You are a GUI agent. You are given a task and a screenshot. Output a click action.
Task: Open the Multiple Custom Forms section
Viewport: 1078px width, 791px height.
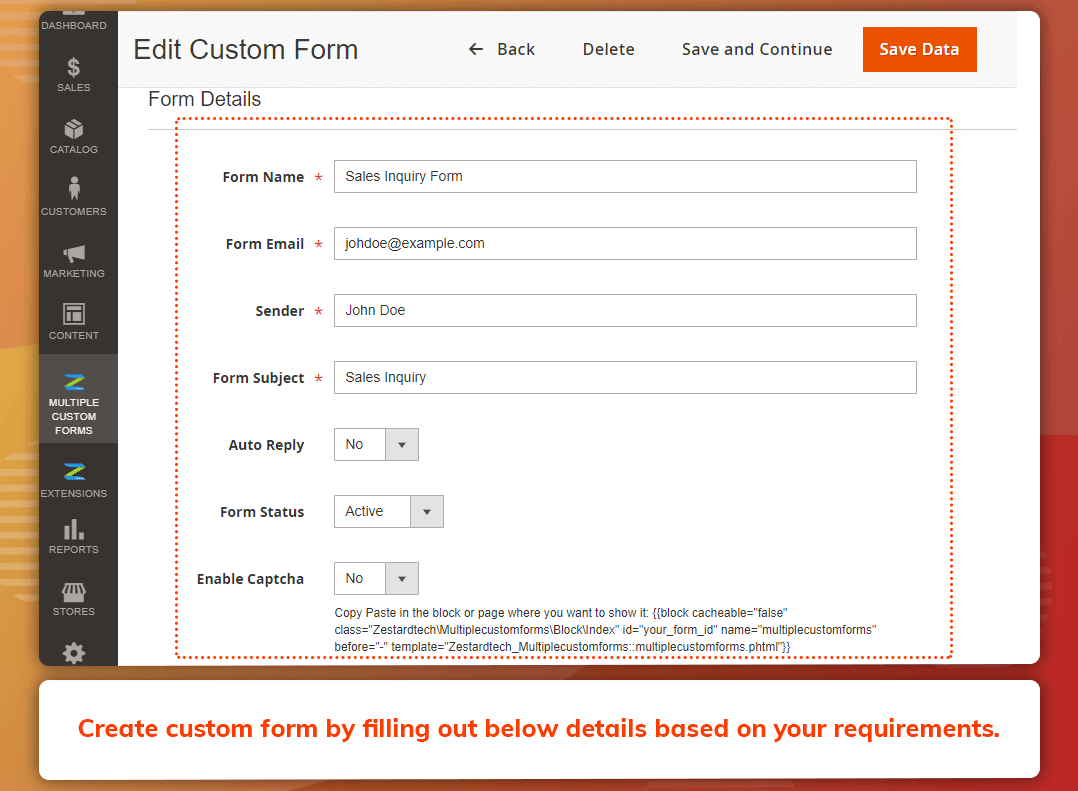click(x=74, y=398)
